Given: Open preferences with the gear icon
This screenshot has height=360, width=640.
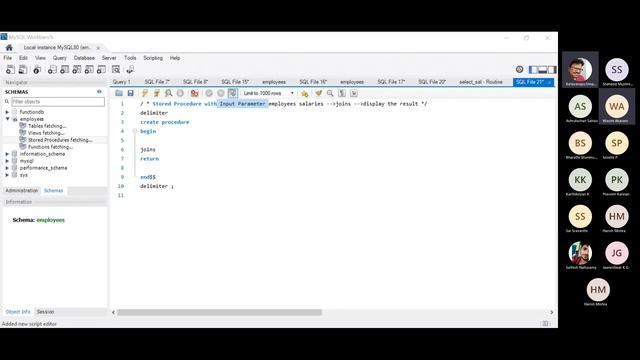Looking at the screenshot, I should (x=520, y=69).
